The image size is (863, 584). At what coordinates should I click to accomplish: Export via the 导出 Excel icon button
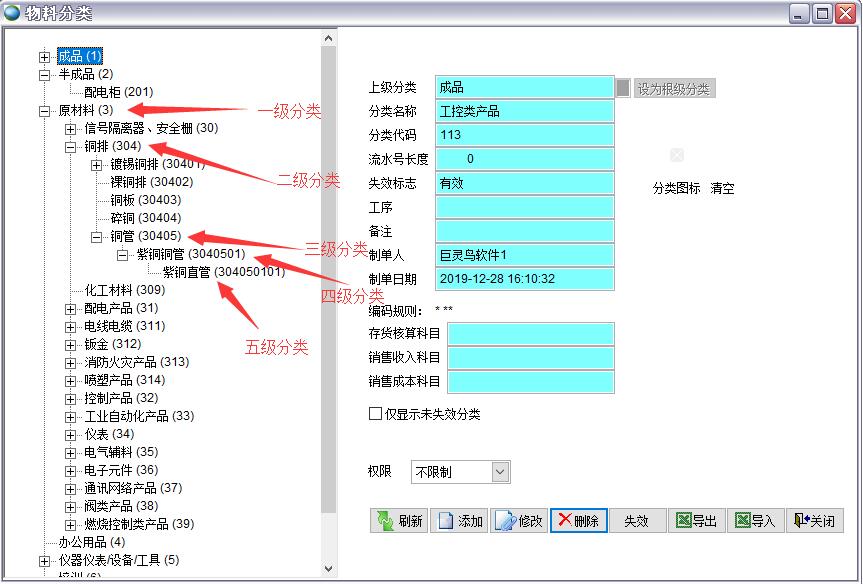[696, 521]
